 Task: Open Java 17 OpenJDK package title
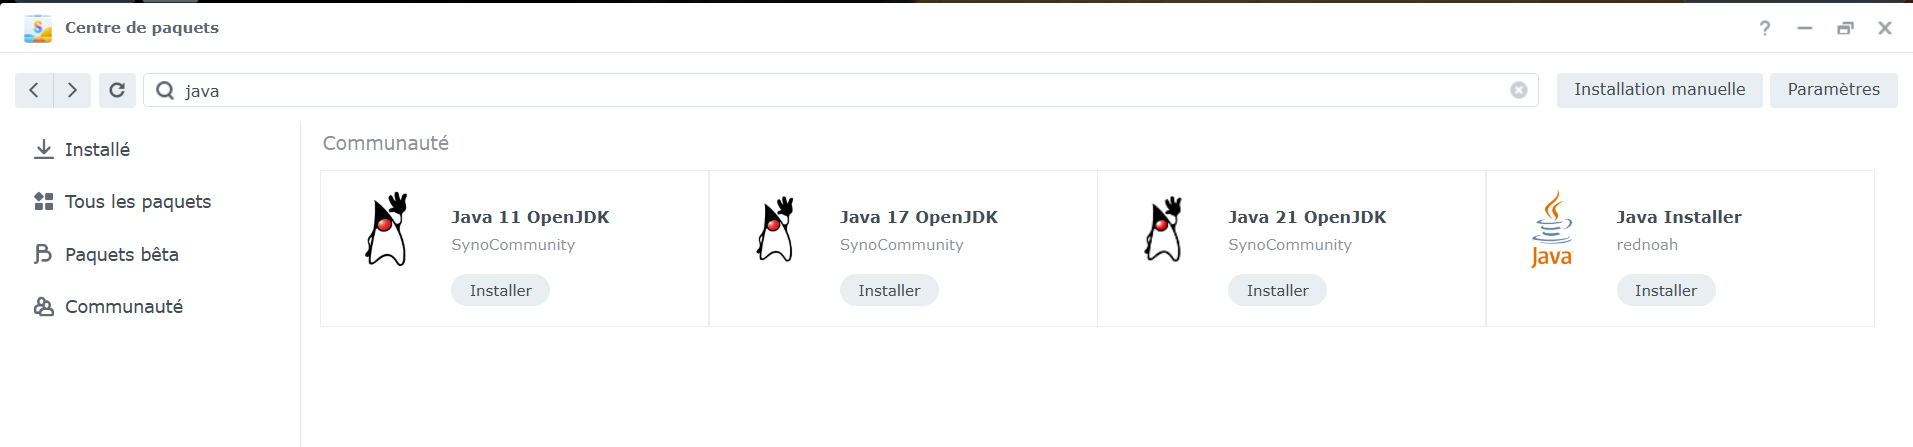(919, 217)
